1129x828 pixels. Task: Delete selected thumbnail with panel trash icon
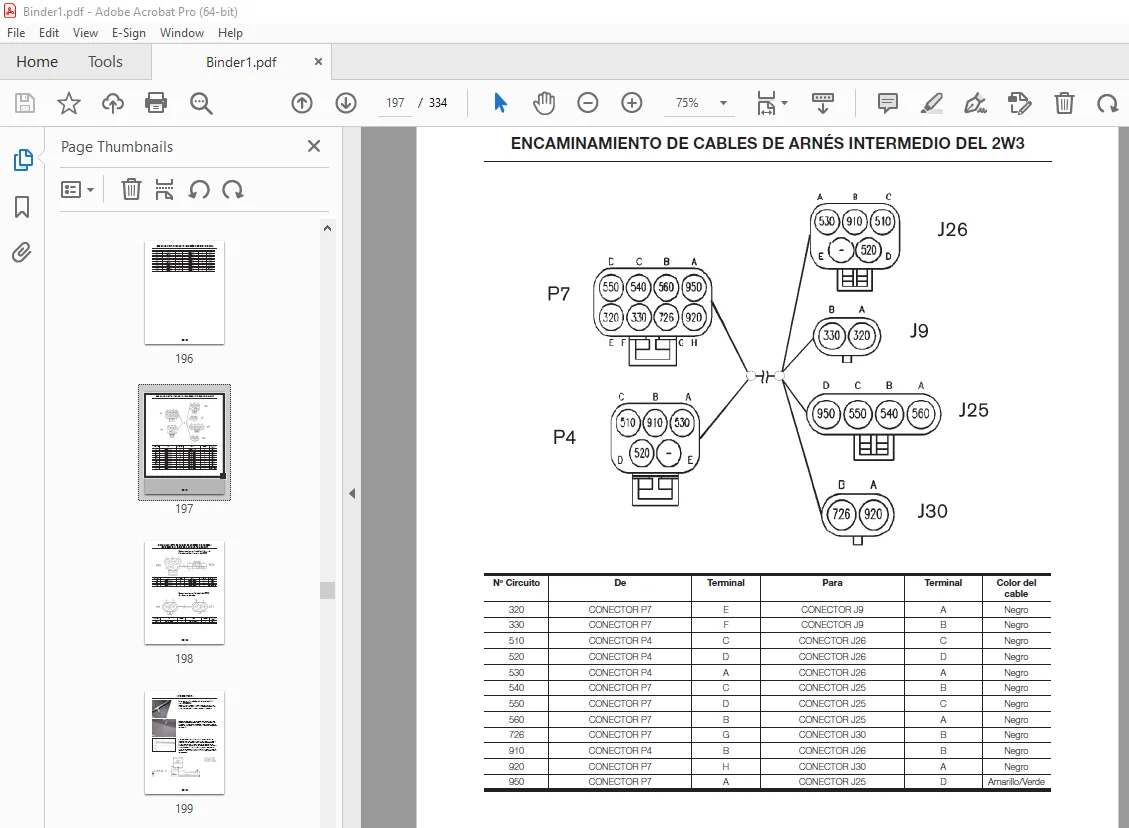[131, 189]
